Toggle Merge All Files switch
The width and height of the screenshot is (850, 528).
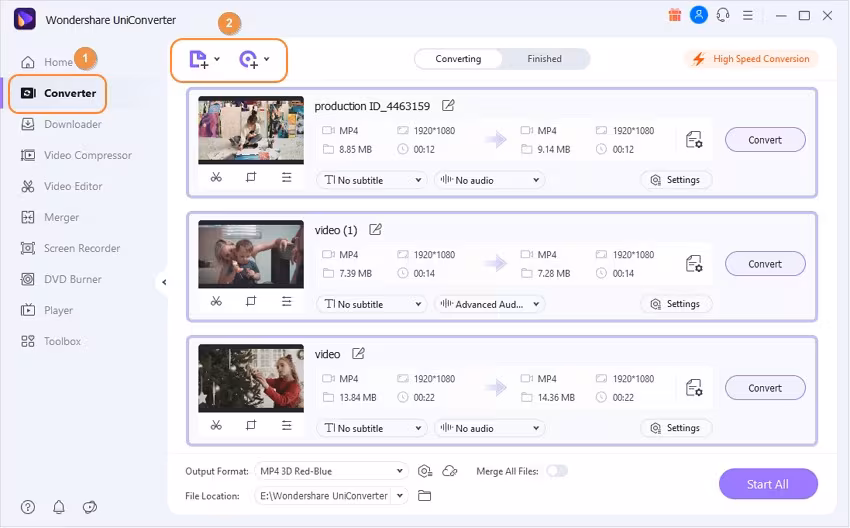pos(557,471)
